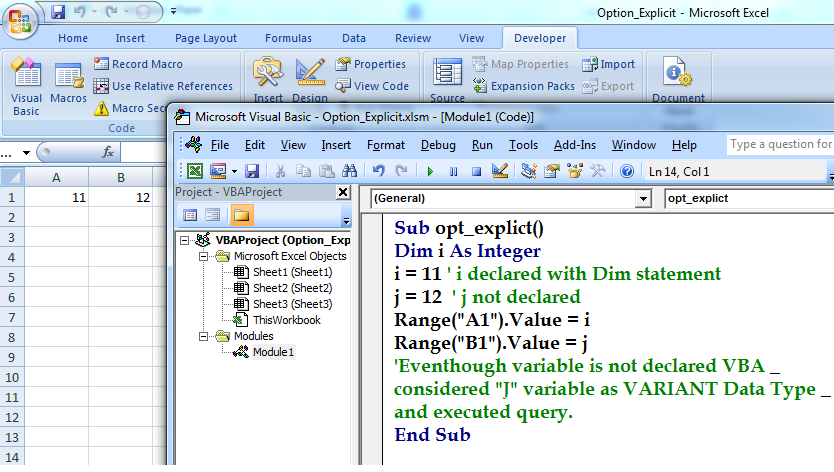Click Cut scissors icon in VBA toolbar
The width and height of the screenshot is (834, 472).
click(280, 171)
